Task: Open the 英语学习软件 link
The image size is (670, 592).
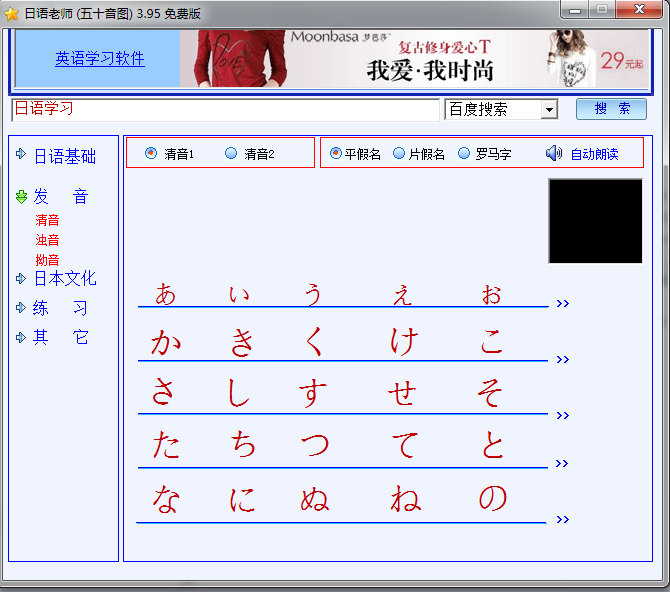Action: point(100,59)
